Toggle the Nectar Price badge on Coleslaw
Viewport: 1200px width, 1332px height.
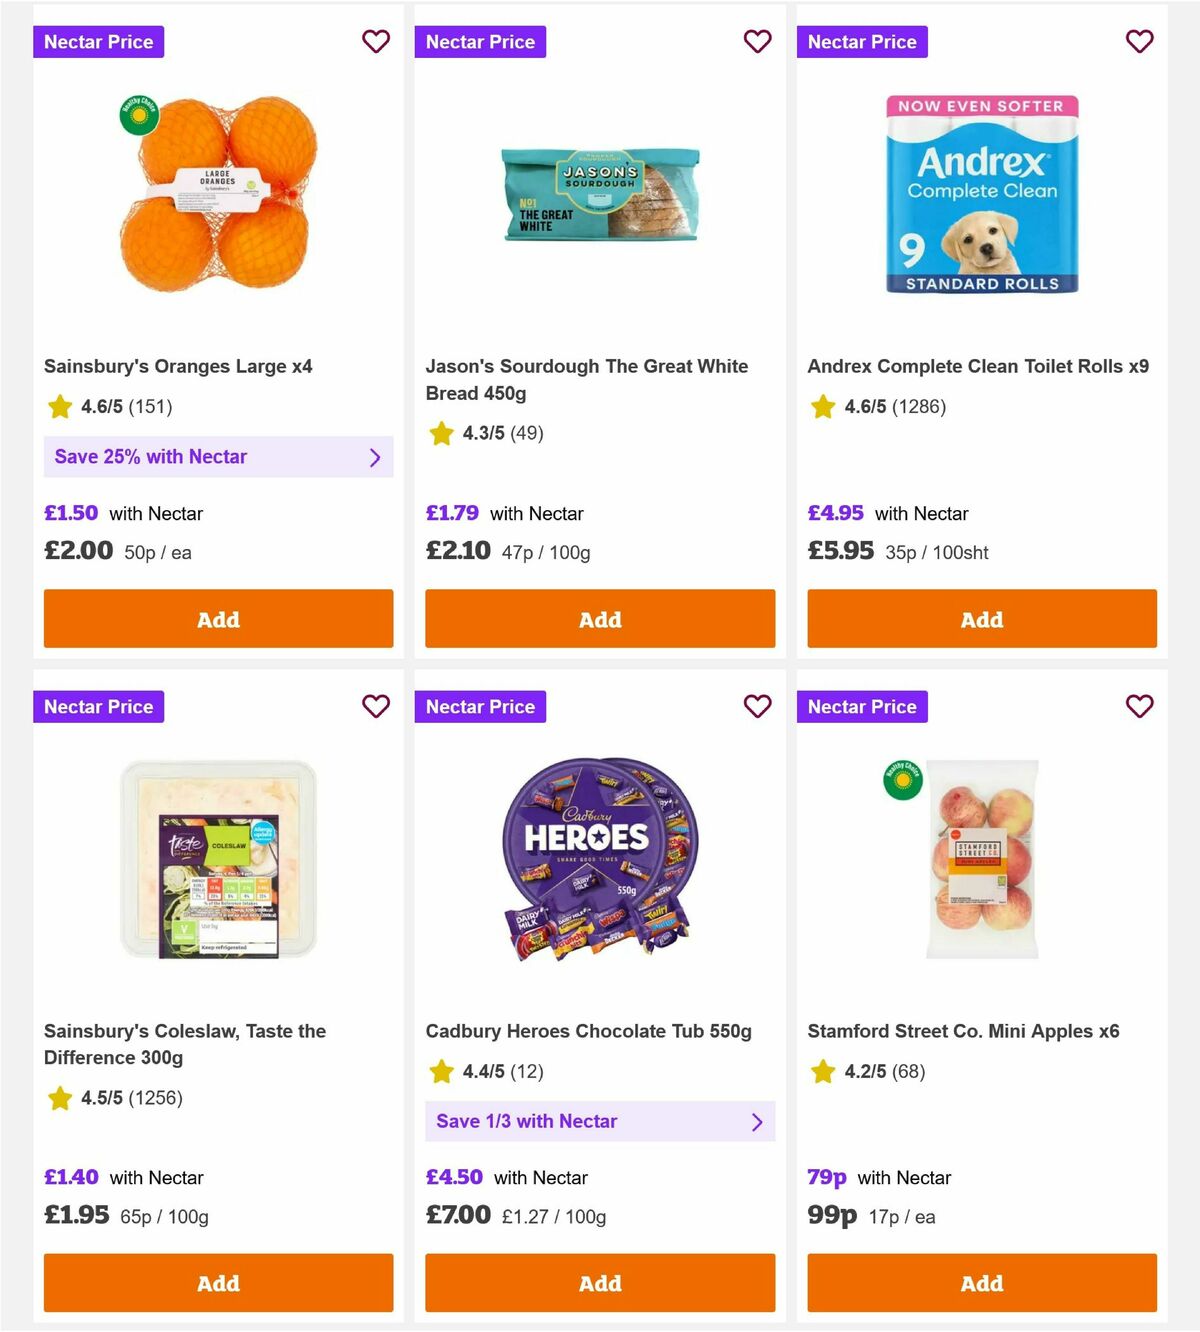coord(98,706)
